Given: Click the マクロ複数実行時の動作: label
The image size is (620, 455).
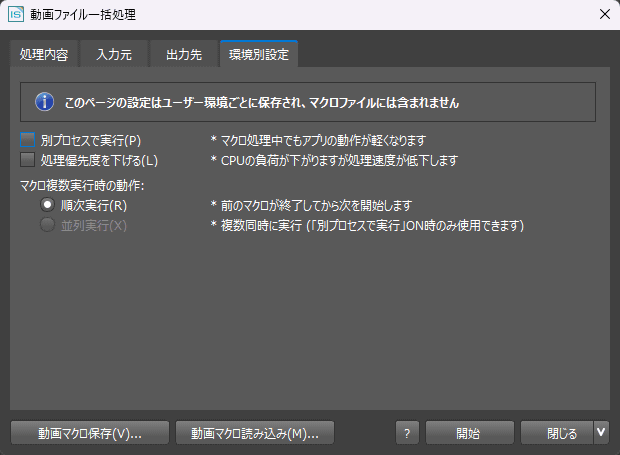Looking at the screenshot, I should pyautogui.click(x=82, y=185).
